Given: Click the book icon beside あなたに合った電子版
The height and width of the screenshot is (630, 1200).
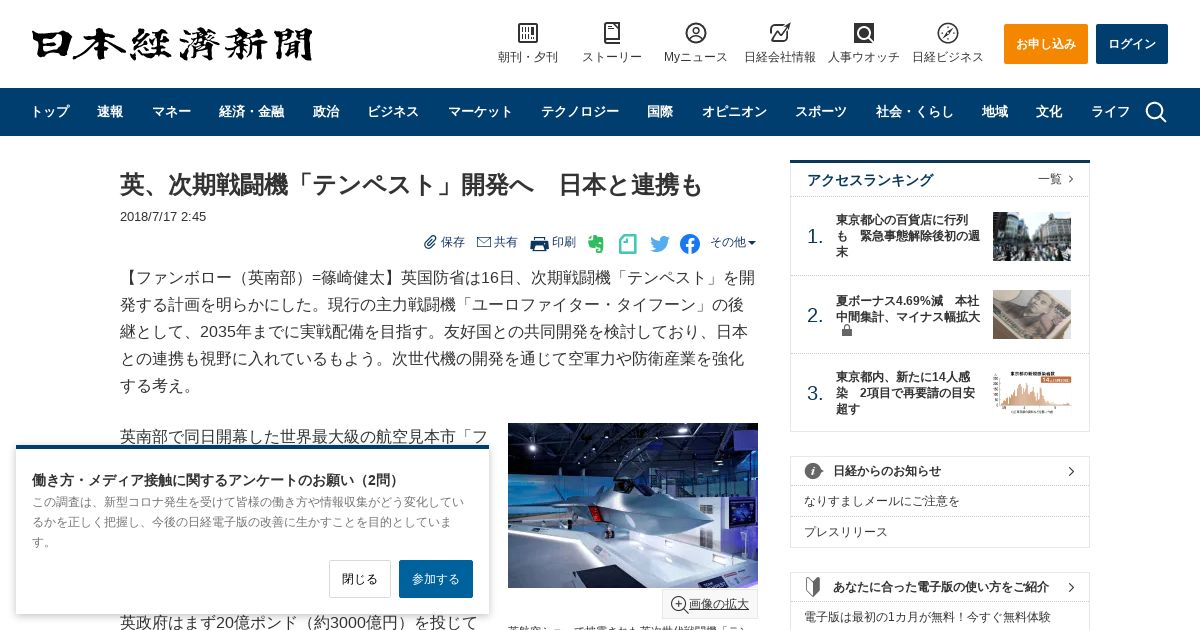Looking at the screenshot, I should pos(814,587).
